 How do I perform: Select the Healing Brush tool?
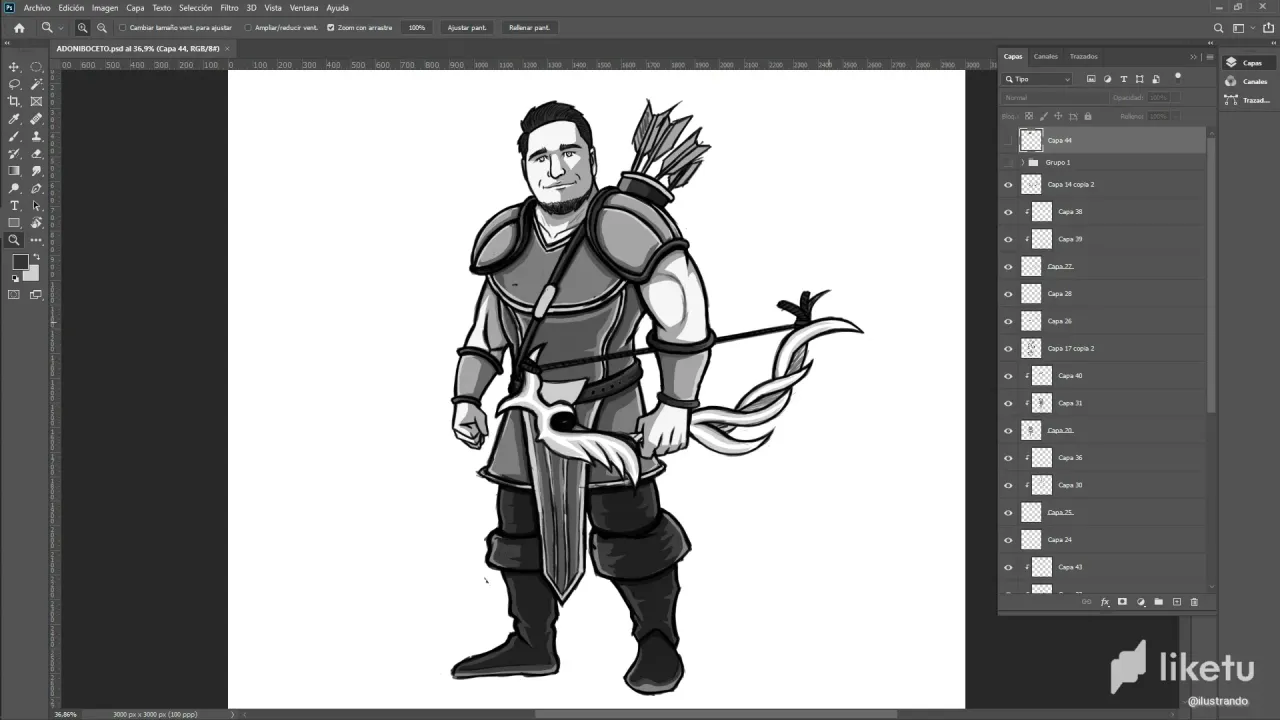coord(36,119)
